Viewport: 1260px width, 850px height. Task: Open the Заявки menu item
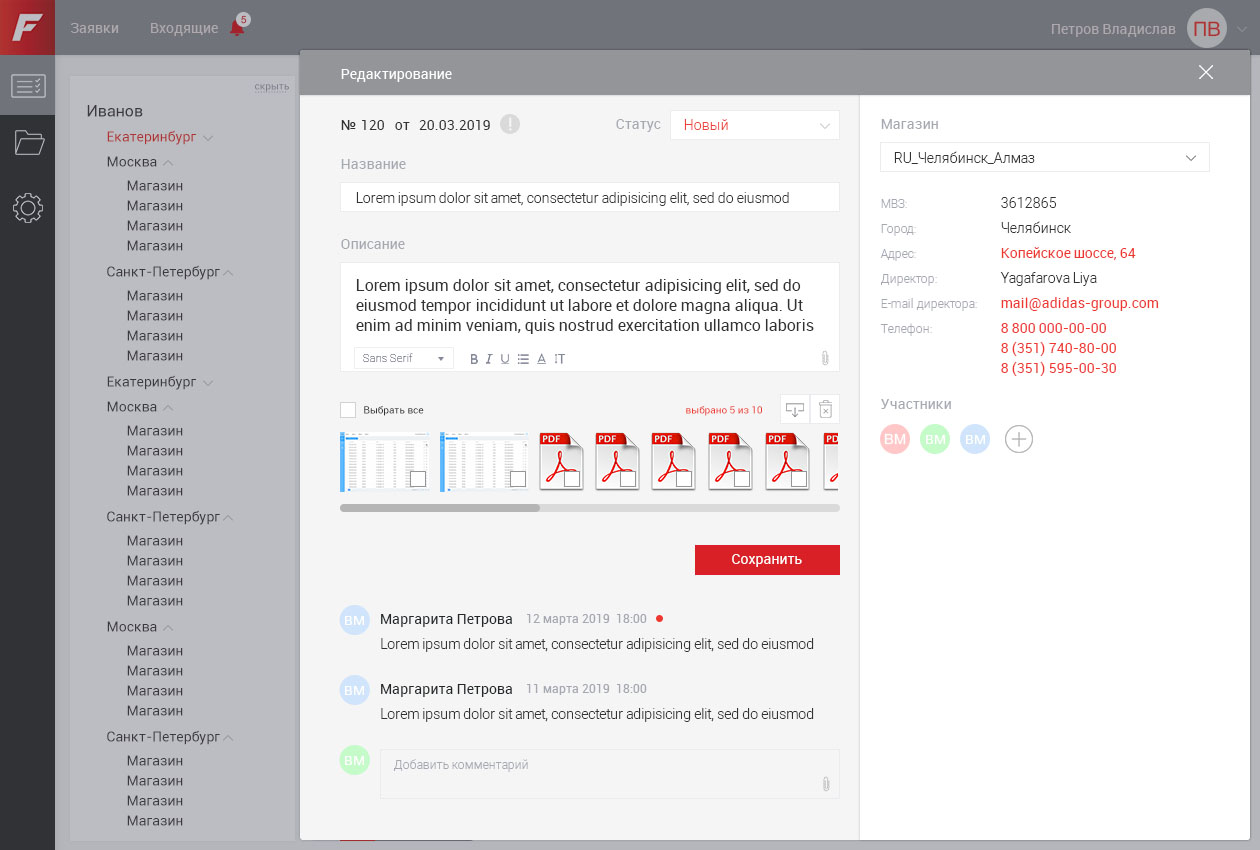(94, 28)
